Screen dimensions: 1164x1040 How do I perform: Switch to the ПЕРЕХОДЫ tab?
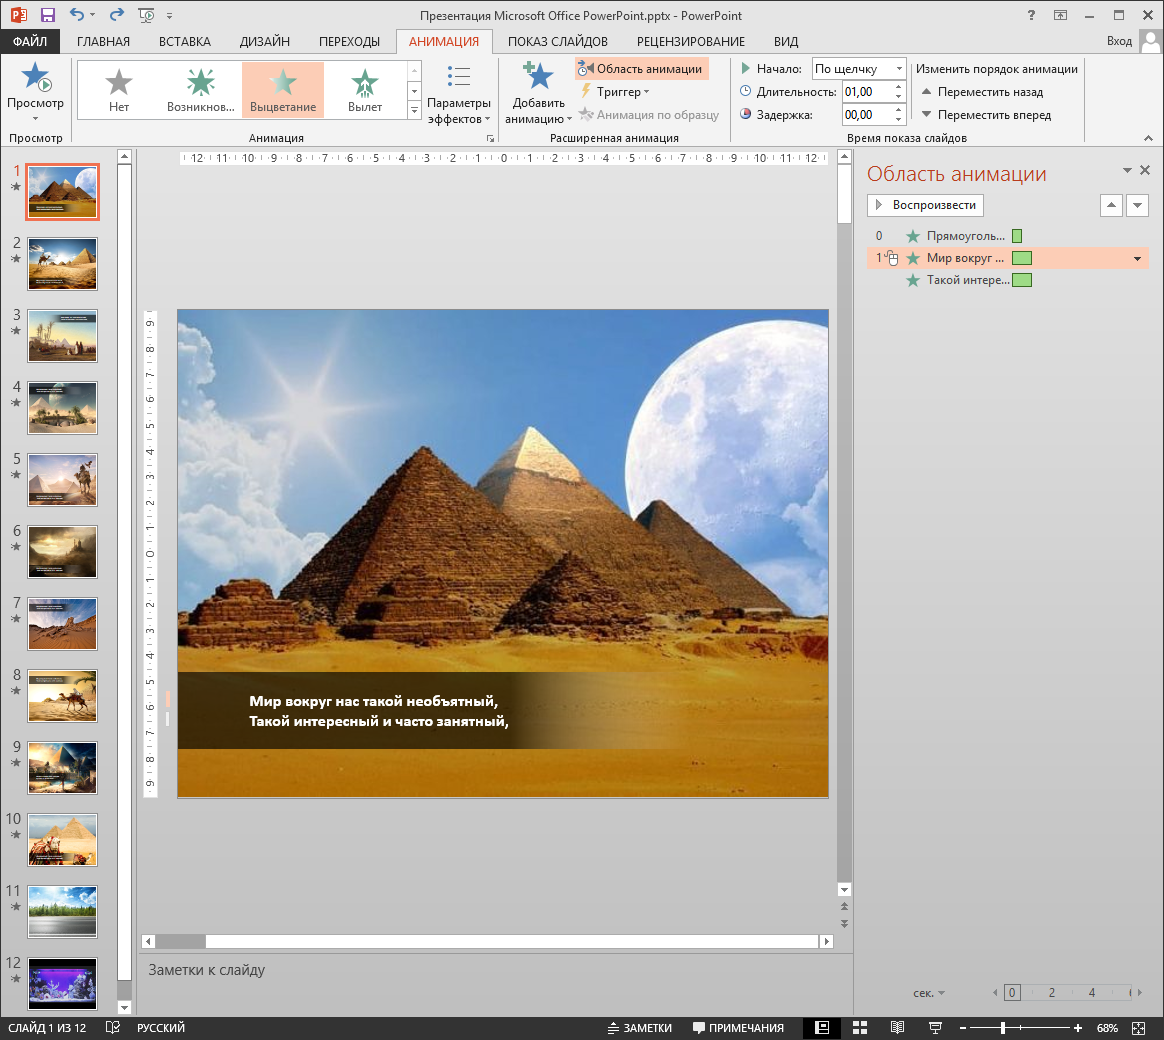coord(349,42)
